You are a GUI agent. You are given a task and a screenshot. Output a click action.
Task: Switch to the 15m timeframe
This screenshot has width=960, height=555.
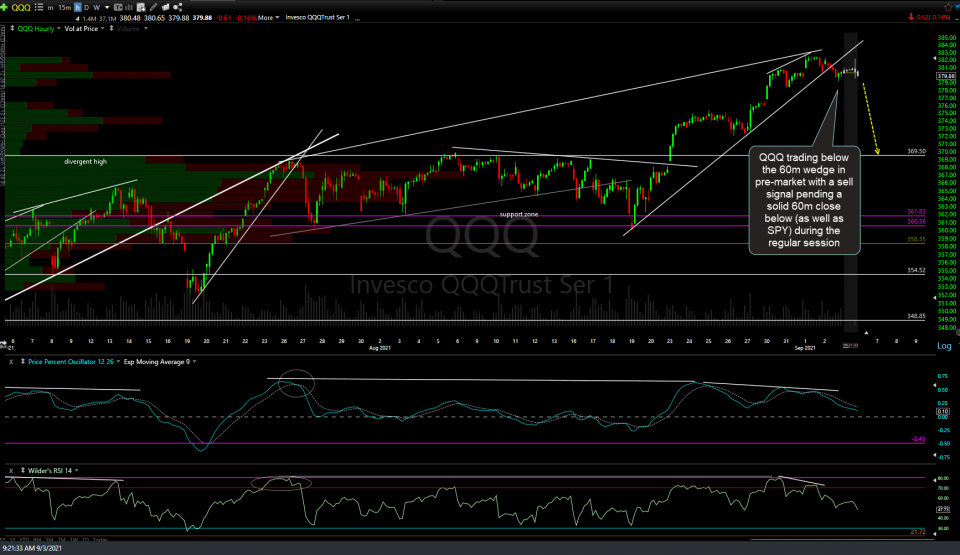[x=64, y=8]
